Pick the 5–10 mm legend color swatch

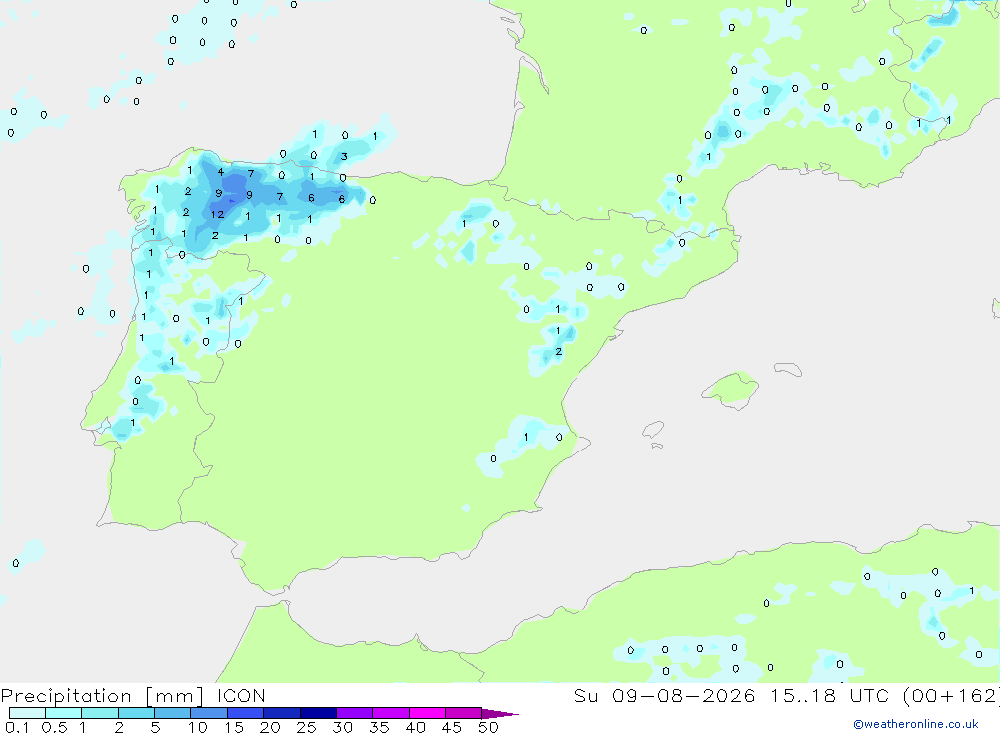point(173,713)
